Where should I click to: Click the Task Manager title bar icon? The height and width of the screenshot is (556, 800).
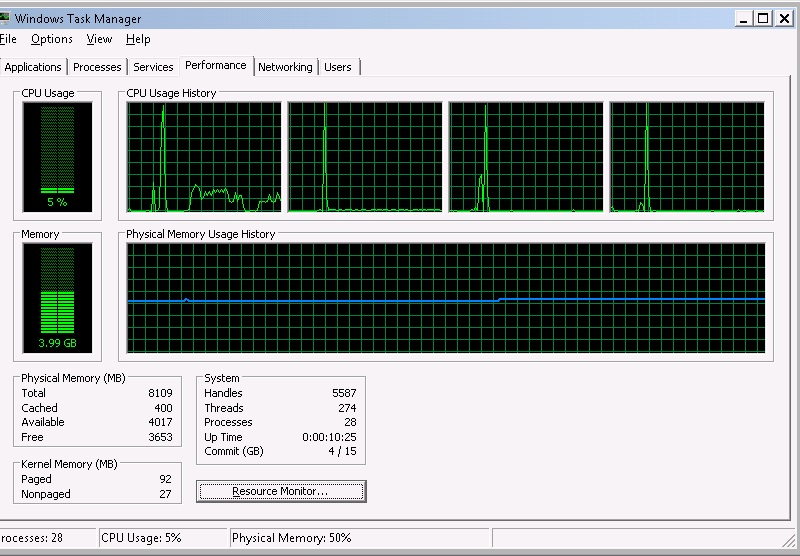point(5,18)
